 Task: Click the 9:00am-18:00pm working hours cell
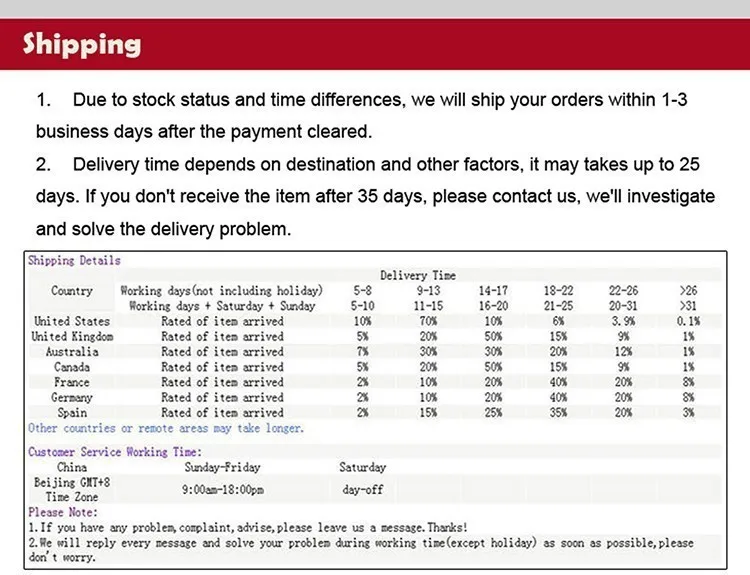[223, 489]
